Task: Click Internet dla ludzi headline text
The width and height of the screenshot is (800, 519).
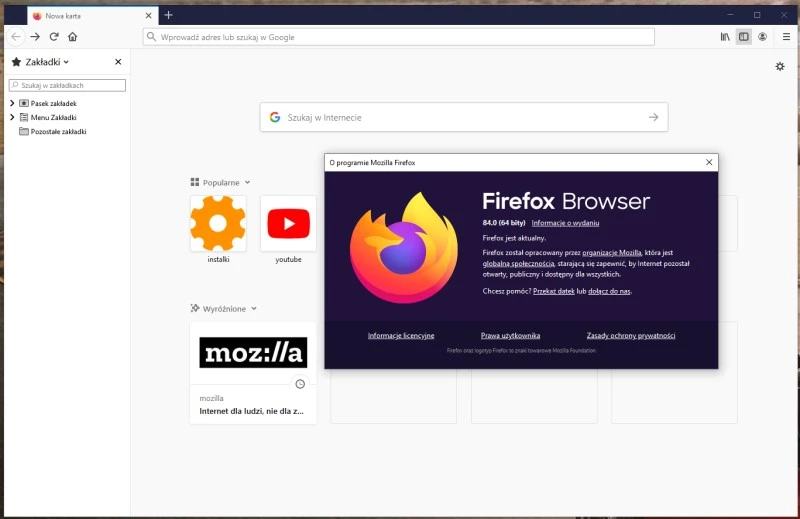Action: (252, 411)
